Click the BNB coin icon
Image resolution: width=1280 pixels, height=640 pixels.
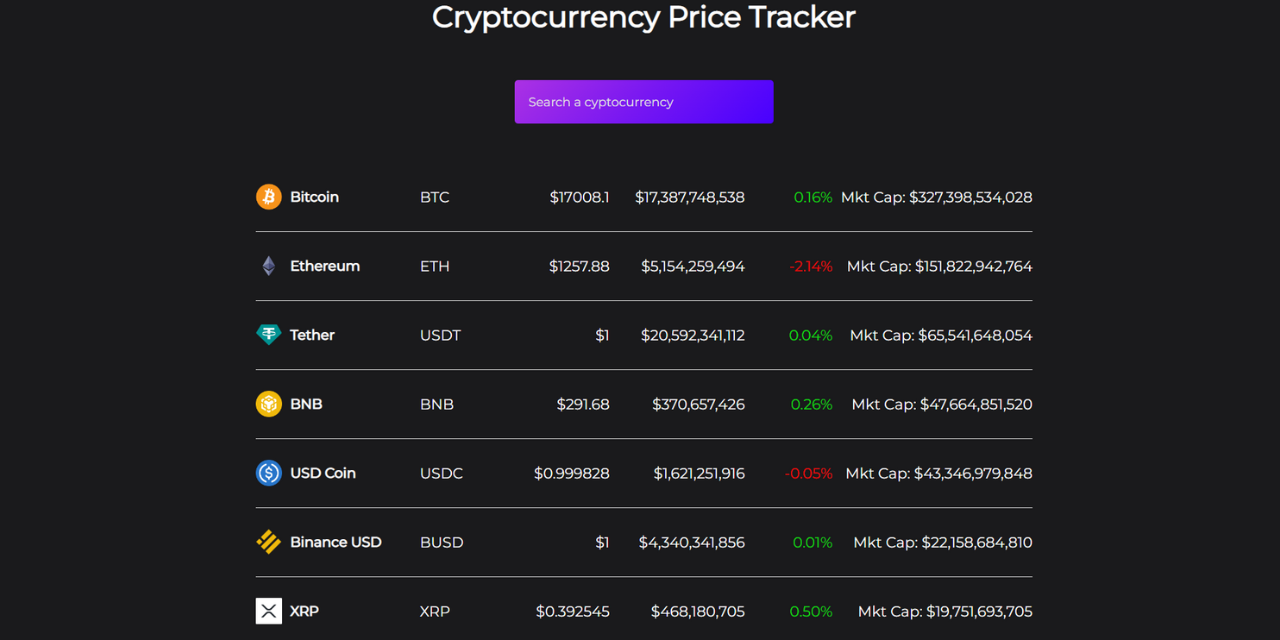click(x=268, y=404)
